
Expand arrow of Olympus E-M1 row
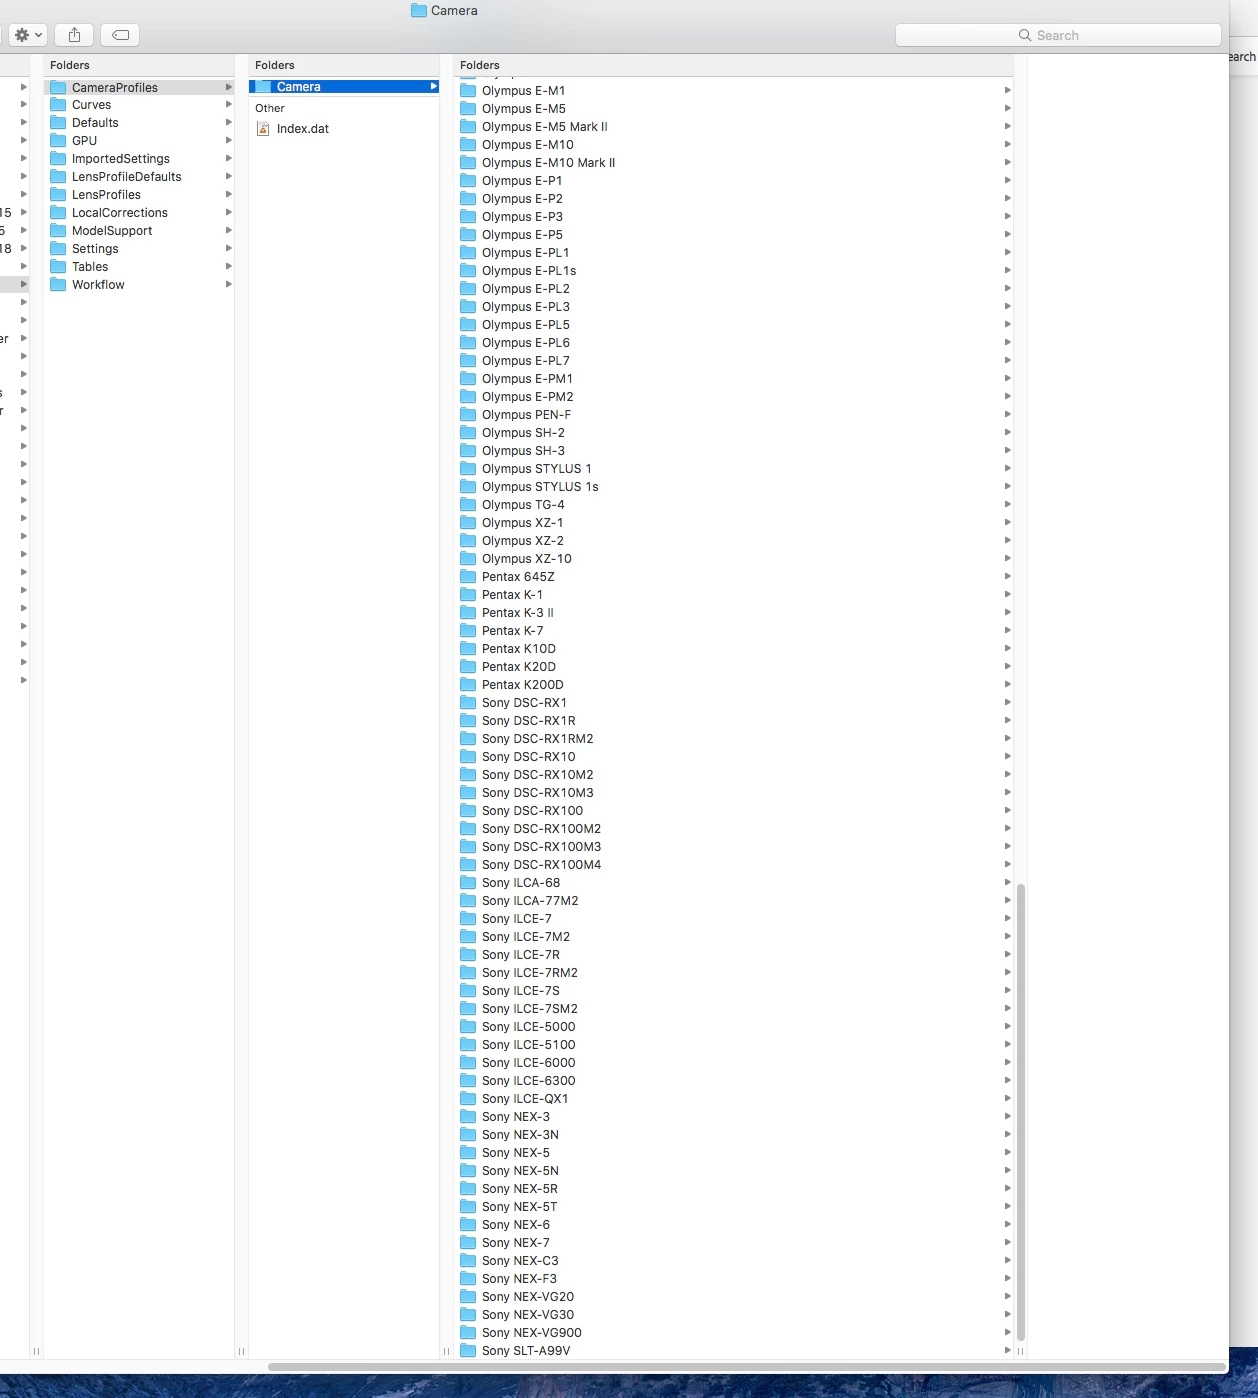pyautogui.click(x=1007, y=91)
